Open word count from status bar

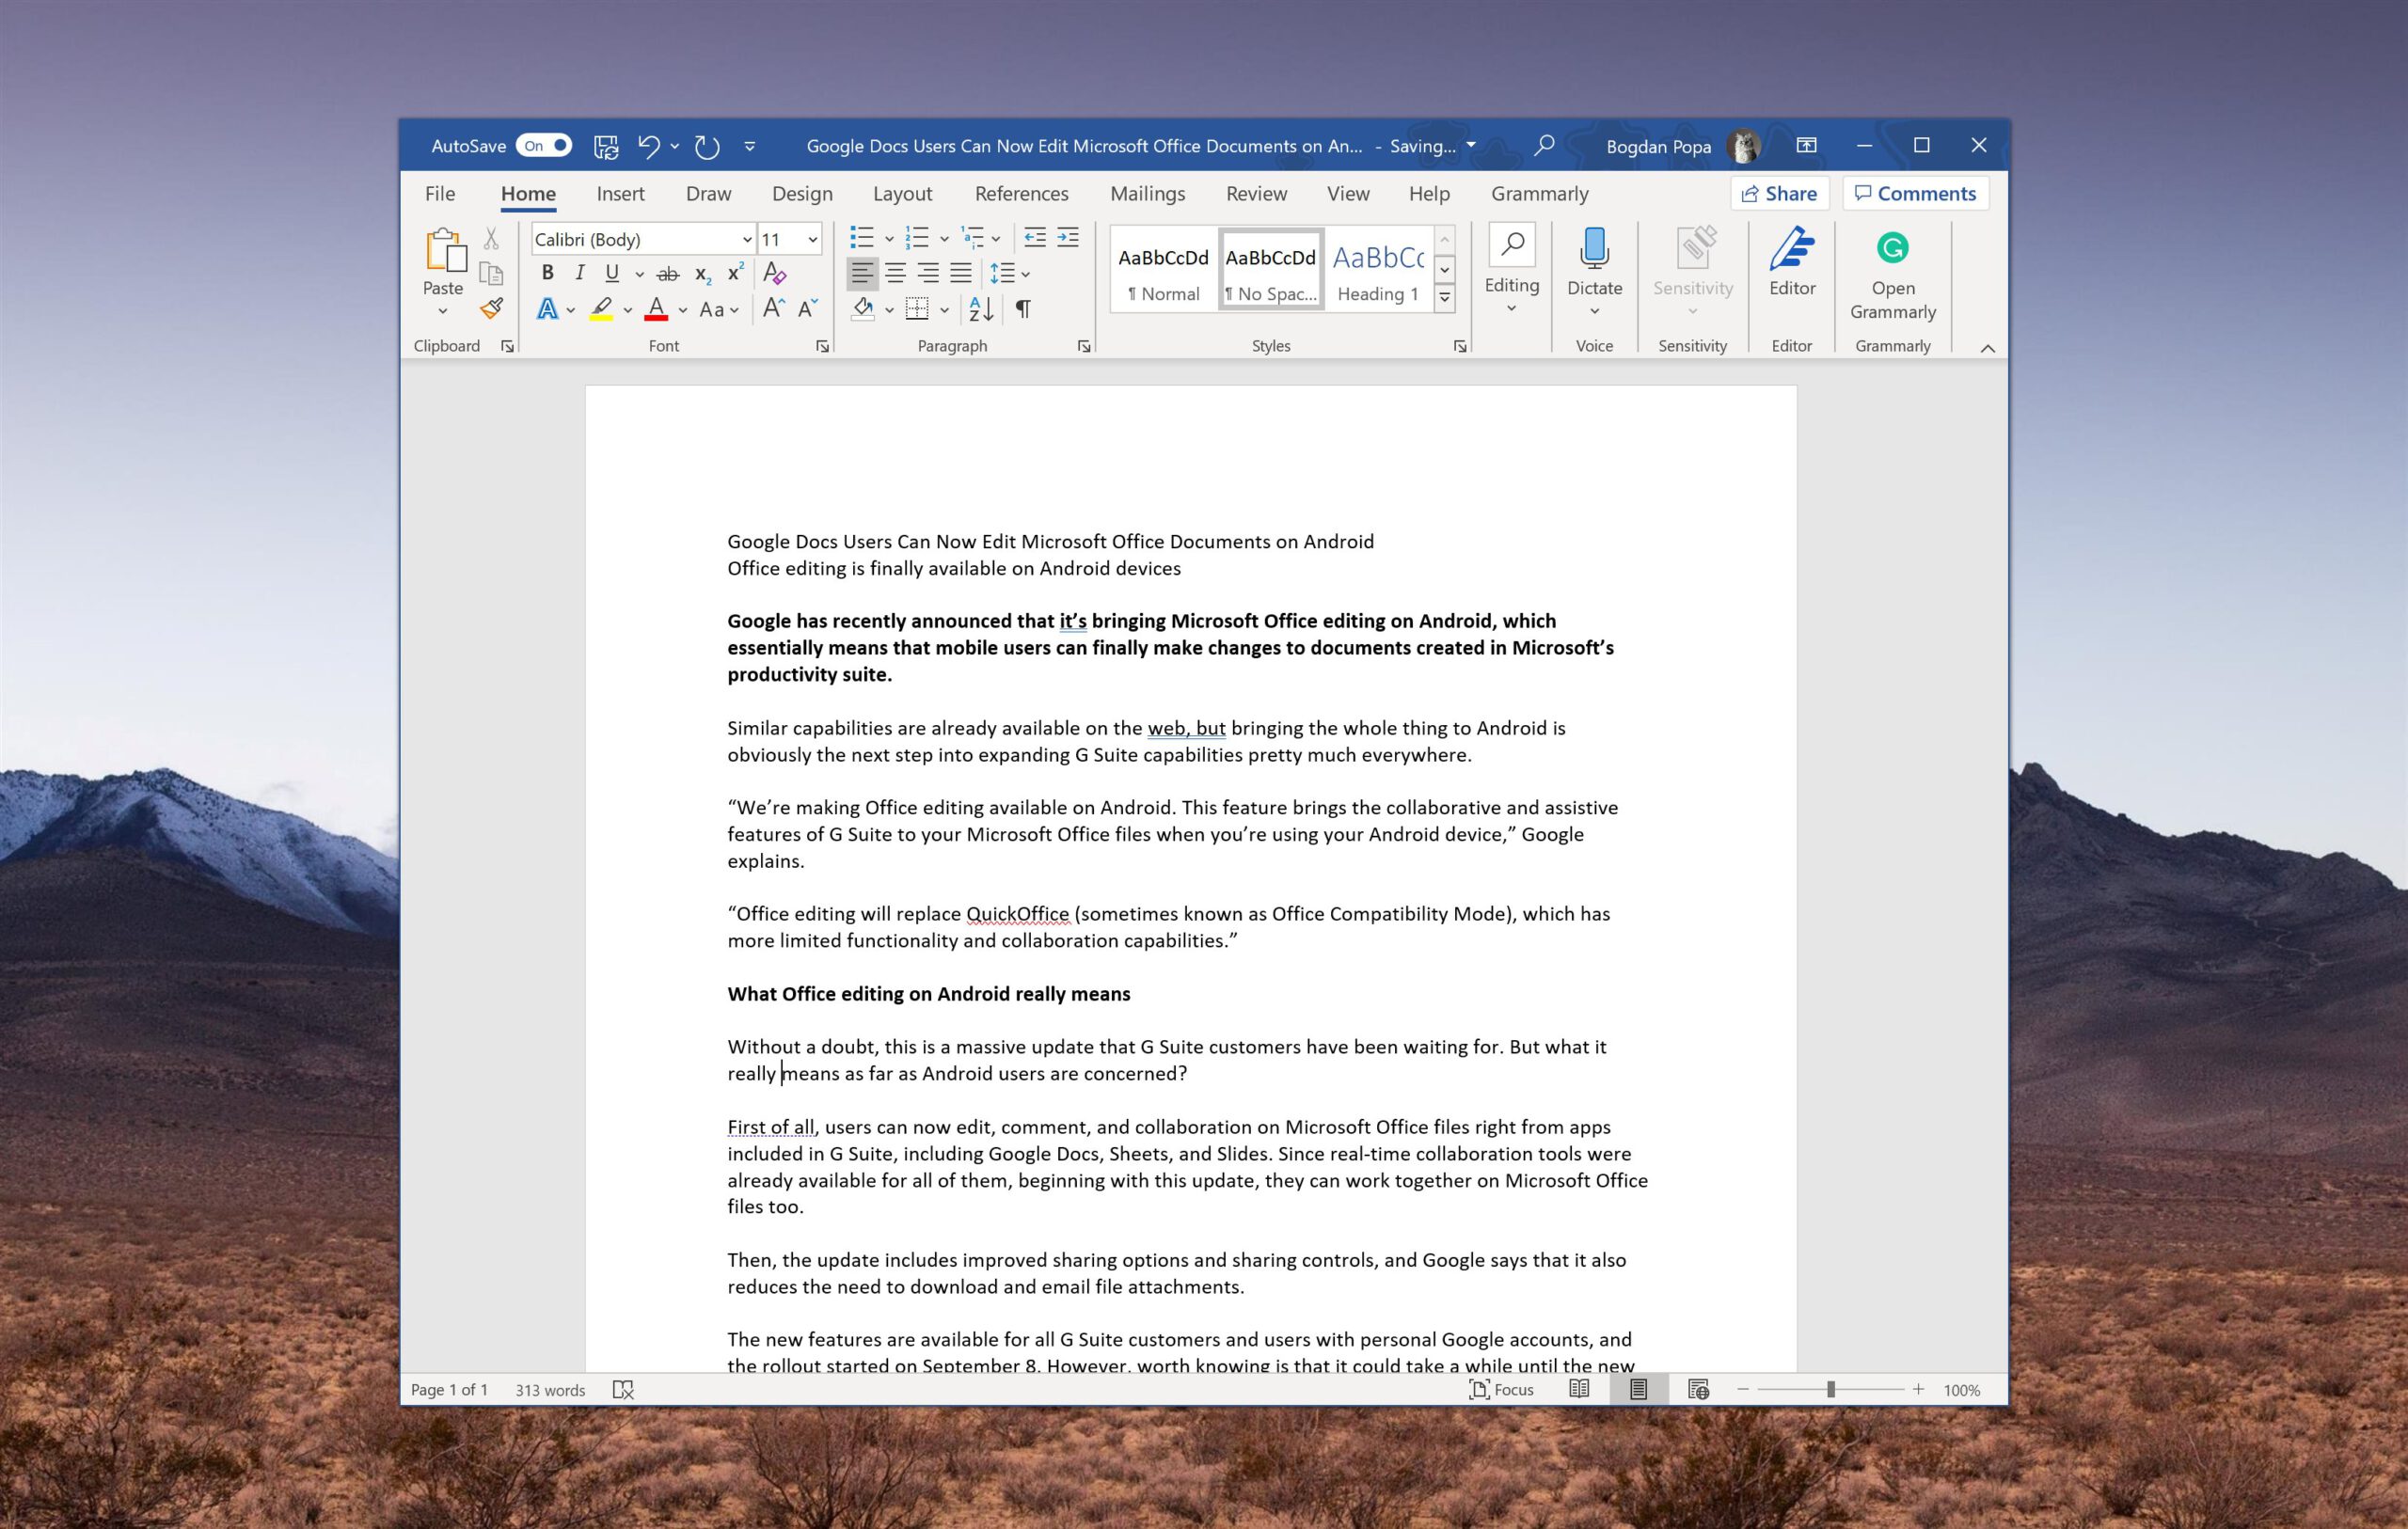[x=549, y=1389]
